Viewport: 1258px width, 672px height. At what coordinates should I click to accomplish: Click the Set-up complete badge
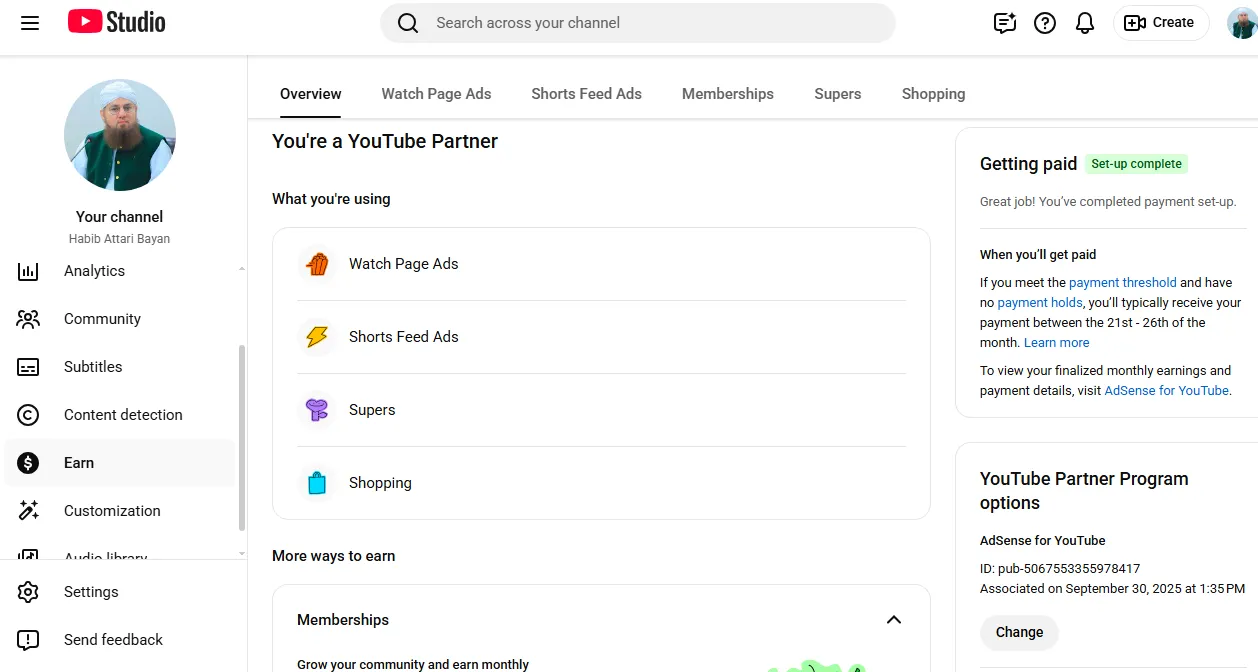click(x=1136, y=164)
